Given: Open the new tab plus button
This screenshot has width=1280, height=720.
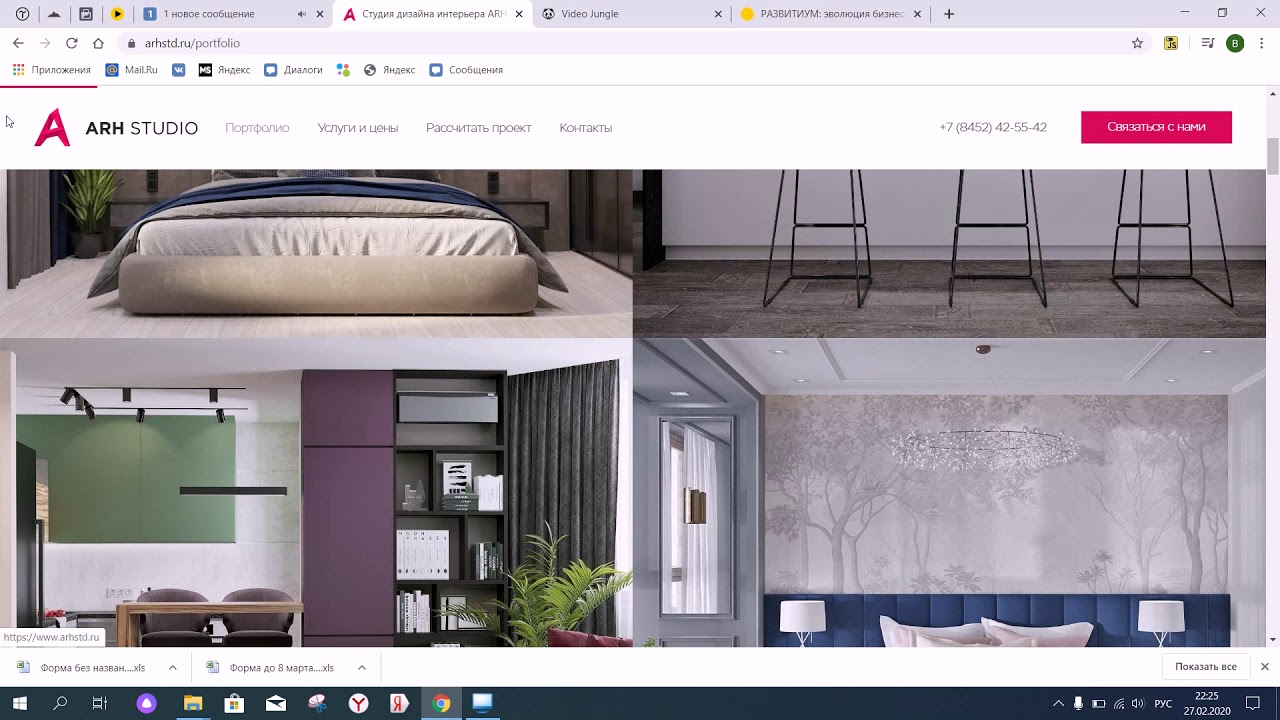Looking at the screenshot, I should pyautogui.click(x=949, y=14).
